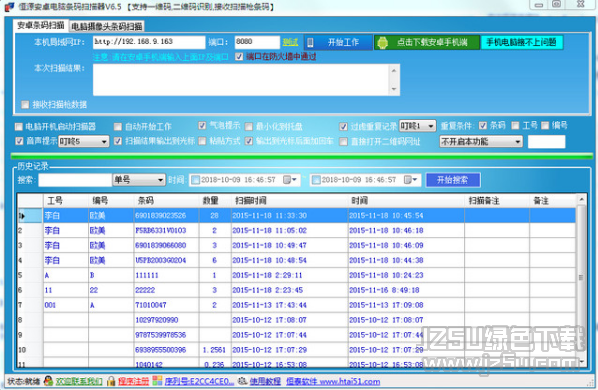
Task: Click the history table scrollbar thumb
Action: coord(581,278)
